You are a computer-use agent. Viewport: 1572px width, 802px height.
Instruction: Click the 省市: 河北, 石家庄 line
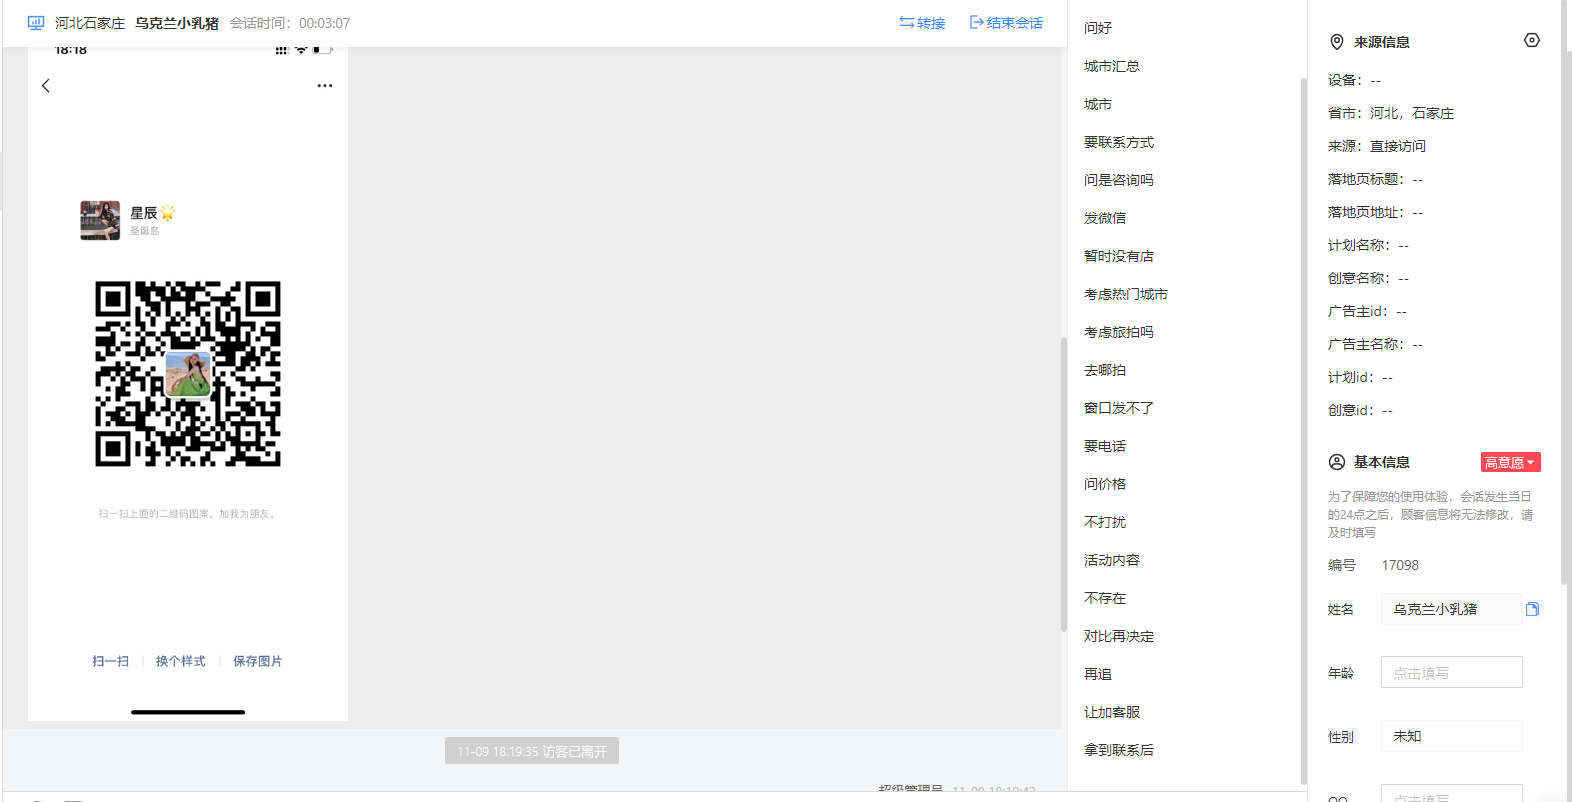1391,113
